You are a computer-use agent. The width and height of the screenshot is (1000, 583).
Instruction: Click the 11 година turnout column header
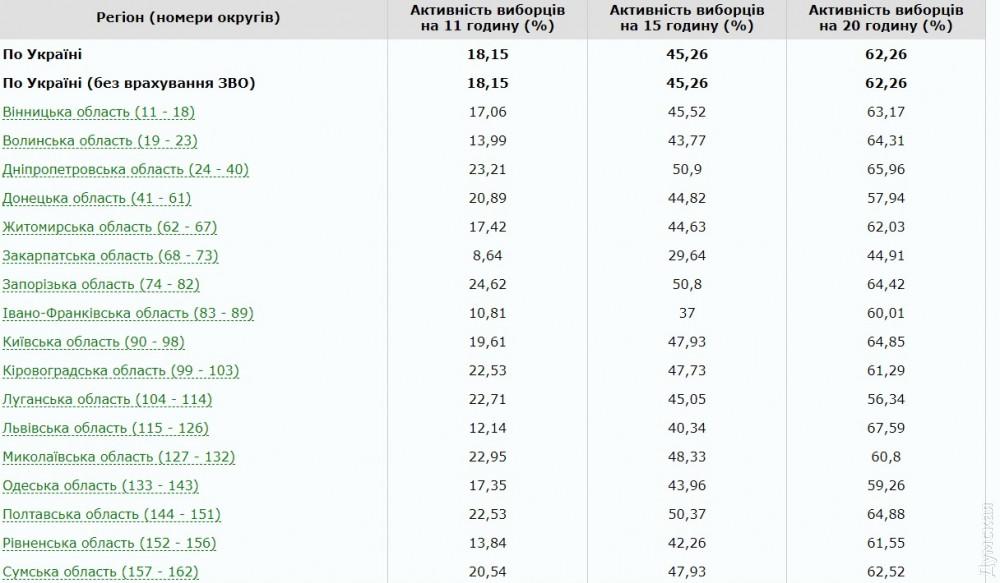(487, 18)
